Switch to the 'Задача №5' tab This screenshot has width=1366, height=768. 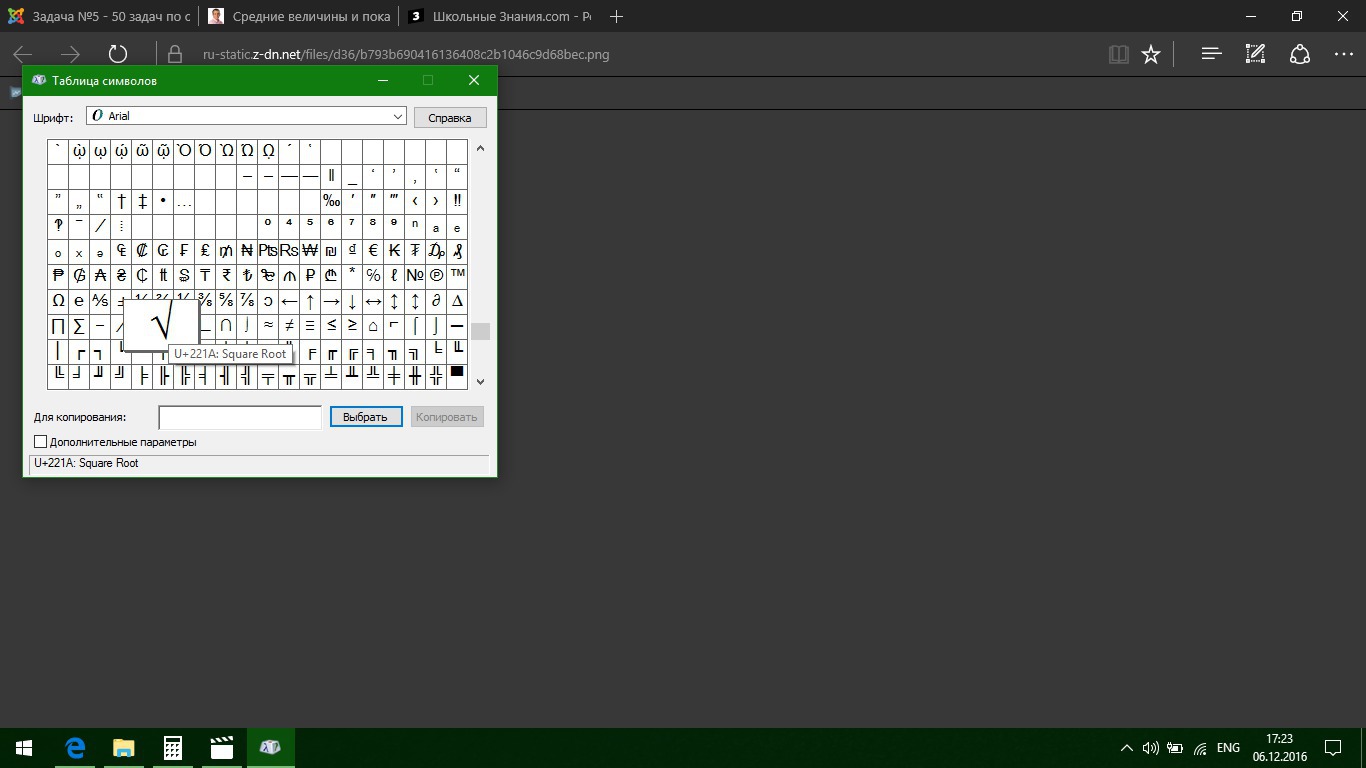click(98, 17)
